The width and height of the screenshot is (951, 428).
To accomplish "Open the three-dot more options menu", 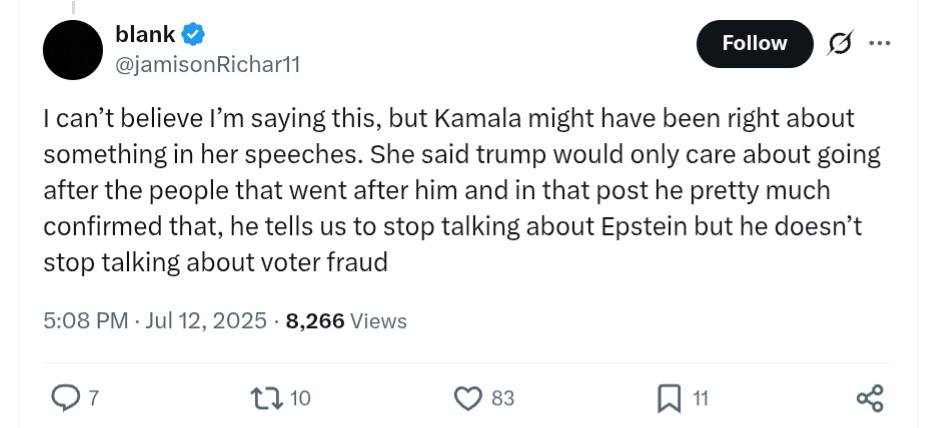I will (880, 44).
